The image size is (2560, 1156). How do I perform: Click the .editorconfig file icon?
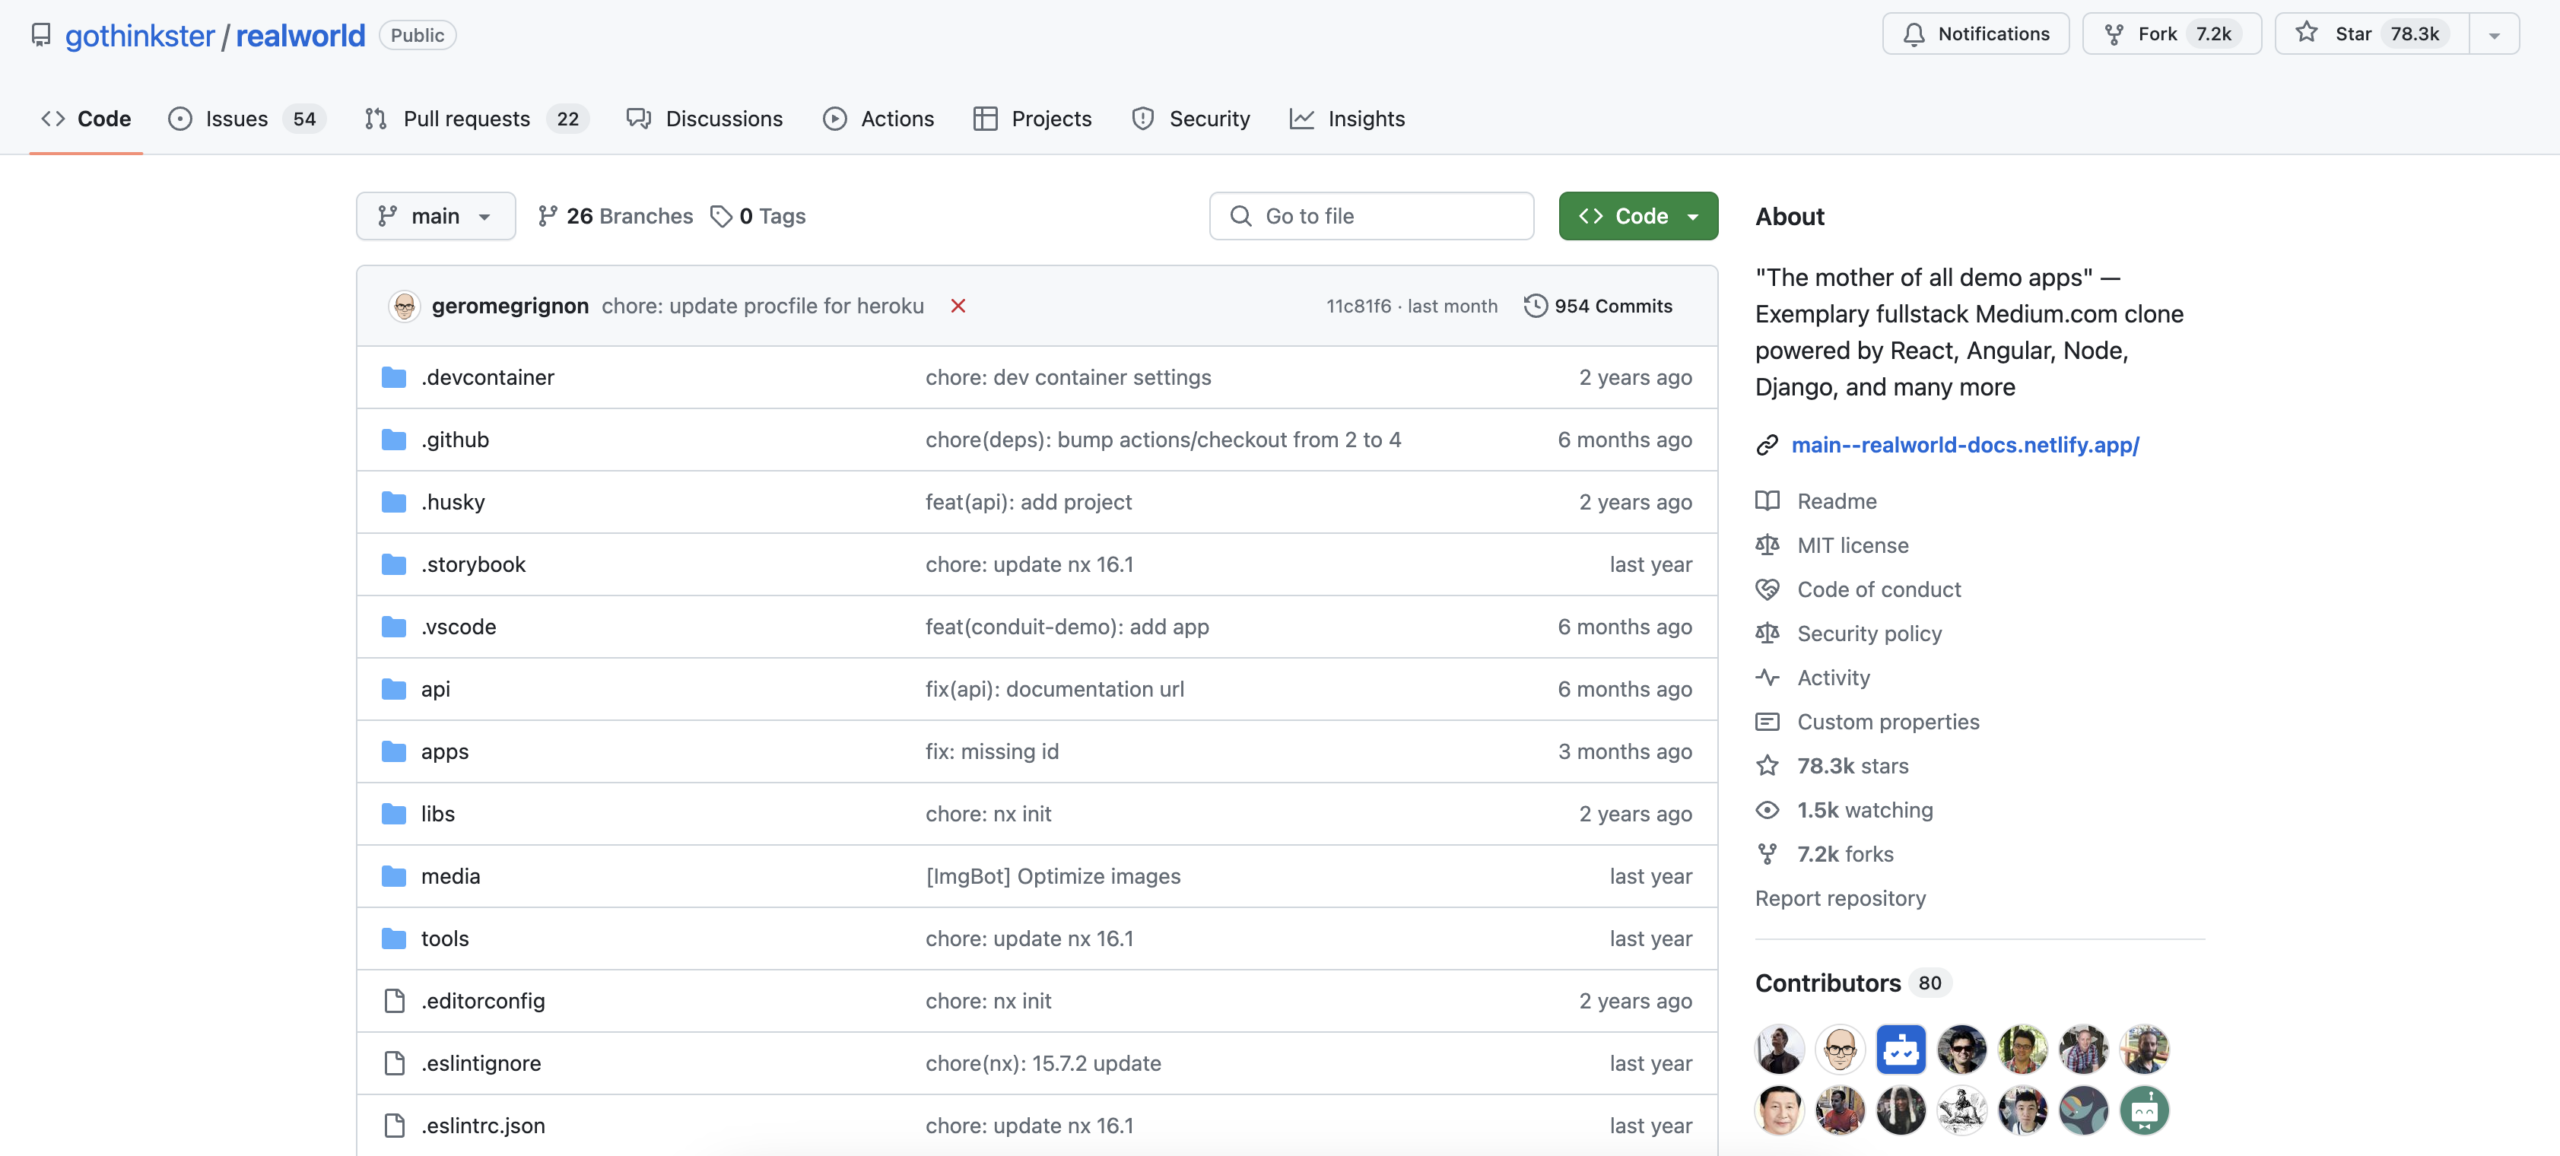[394, 1001]
